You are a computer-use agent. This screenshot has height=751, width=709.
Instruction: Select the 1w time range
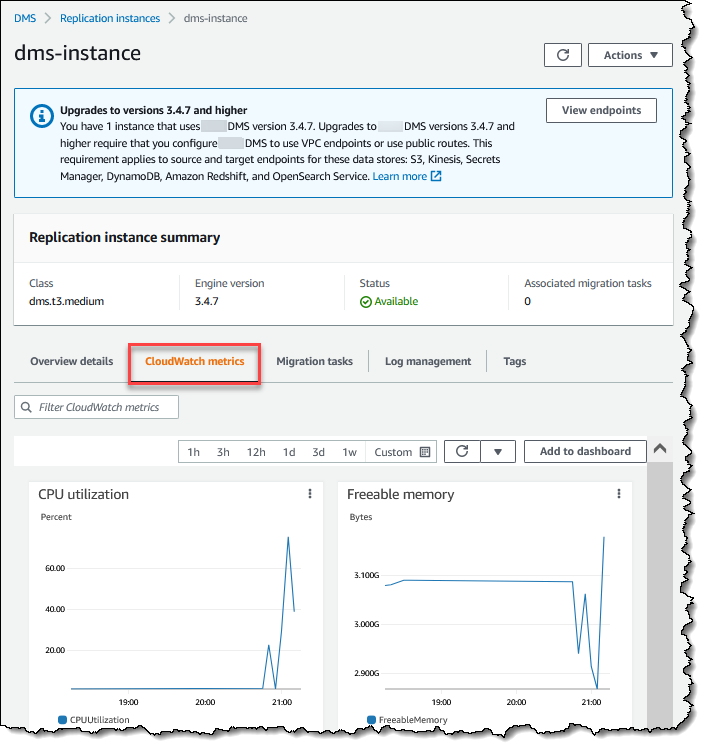pos(349,452)
